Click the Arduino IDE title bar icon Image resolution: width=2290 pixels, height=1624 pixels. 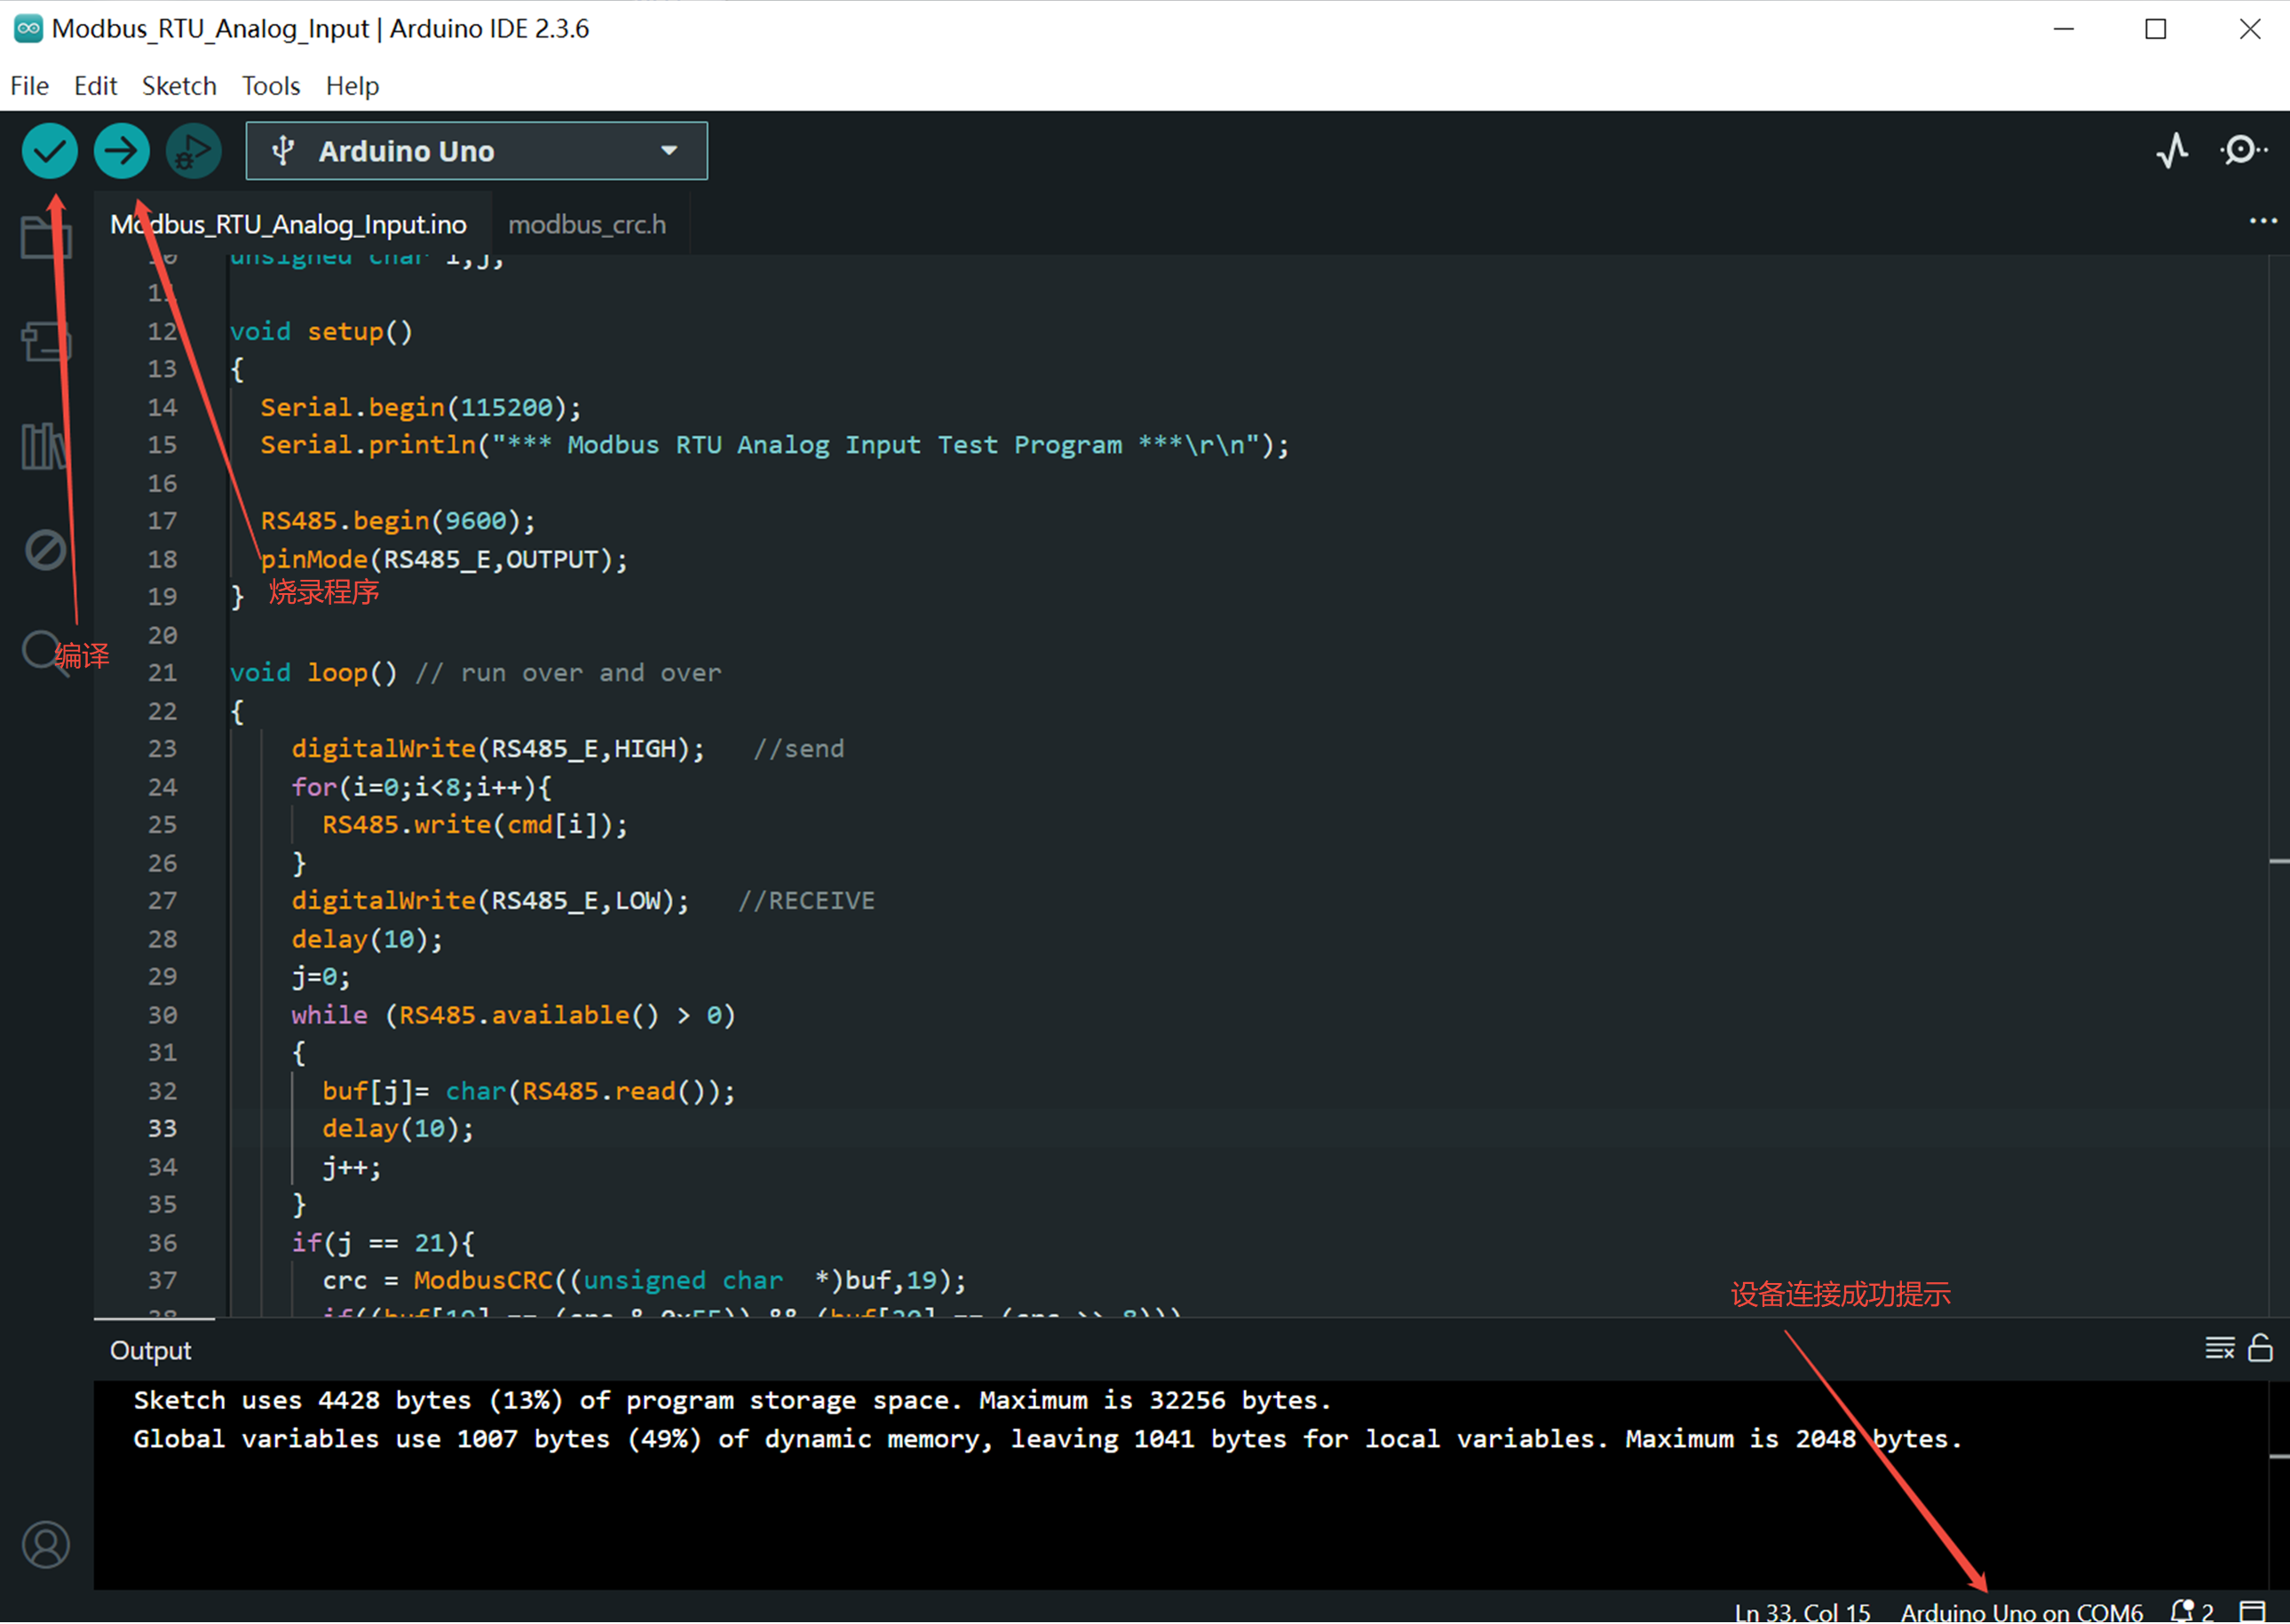(27, 28)
